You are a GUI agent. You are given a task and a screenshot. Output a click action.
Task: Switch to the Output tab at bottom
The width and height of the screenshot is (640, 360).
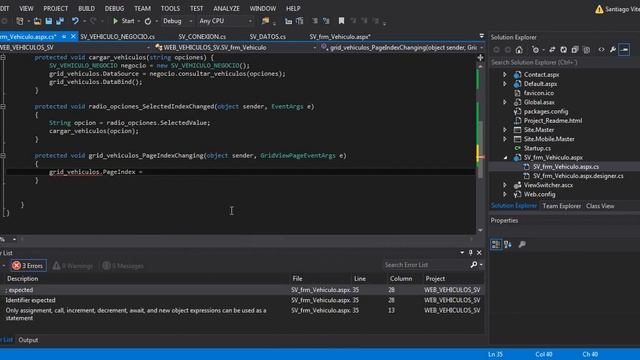click(28, 340)
